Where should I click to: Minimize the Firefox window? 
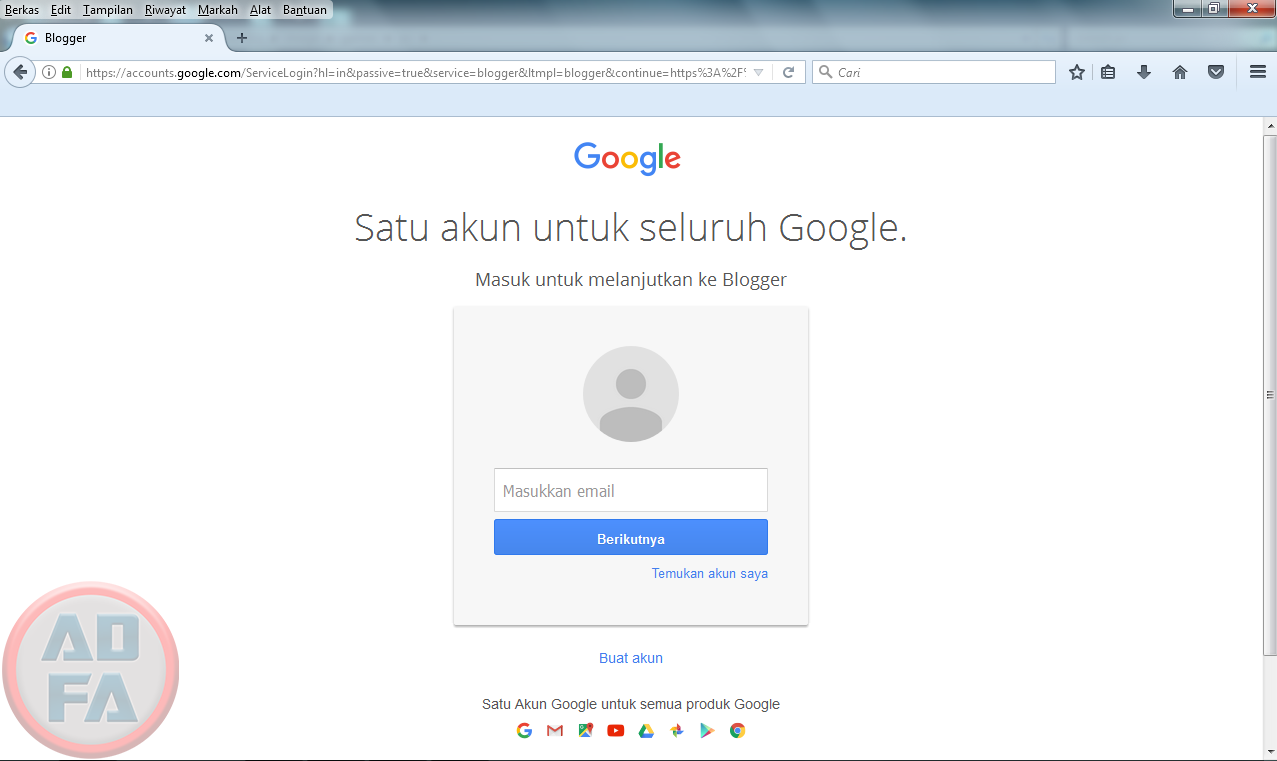tap(1187, 8)
